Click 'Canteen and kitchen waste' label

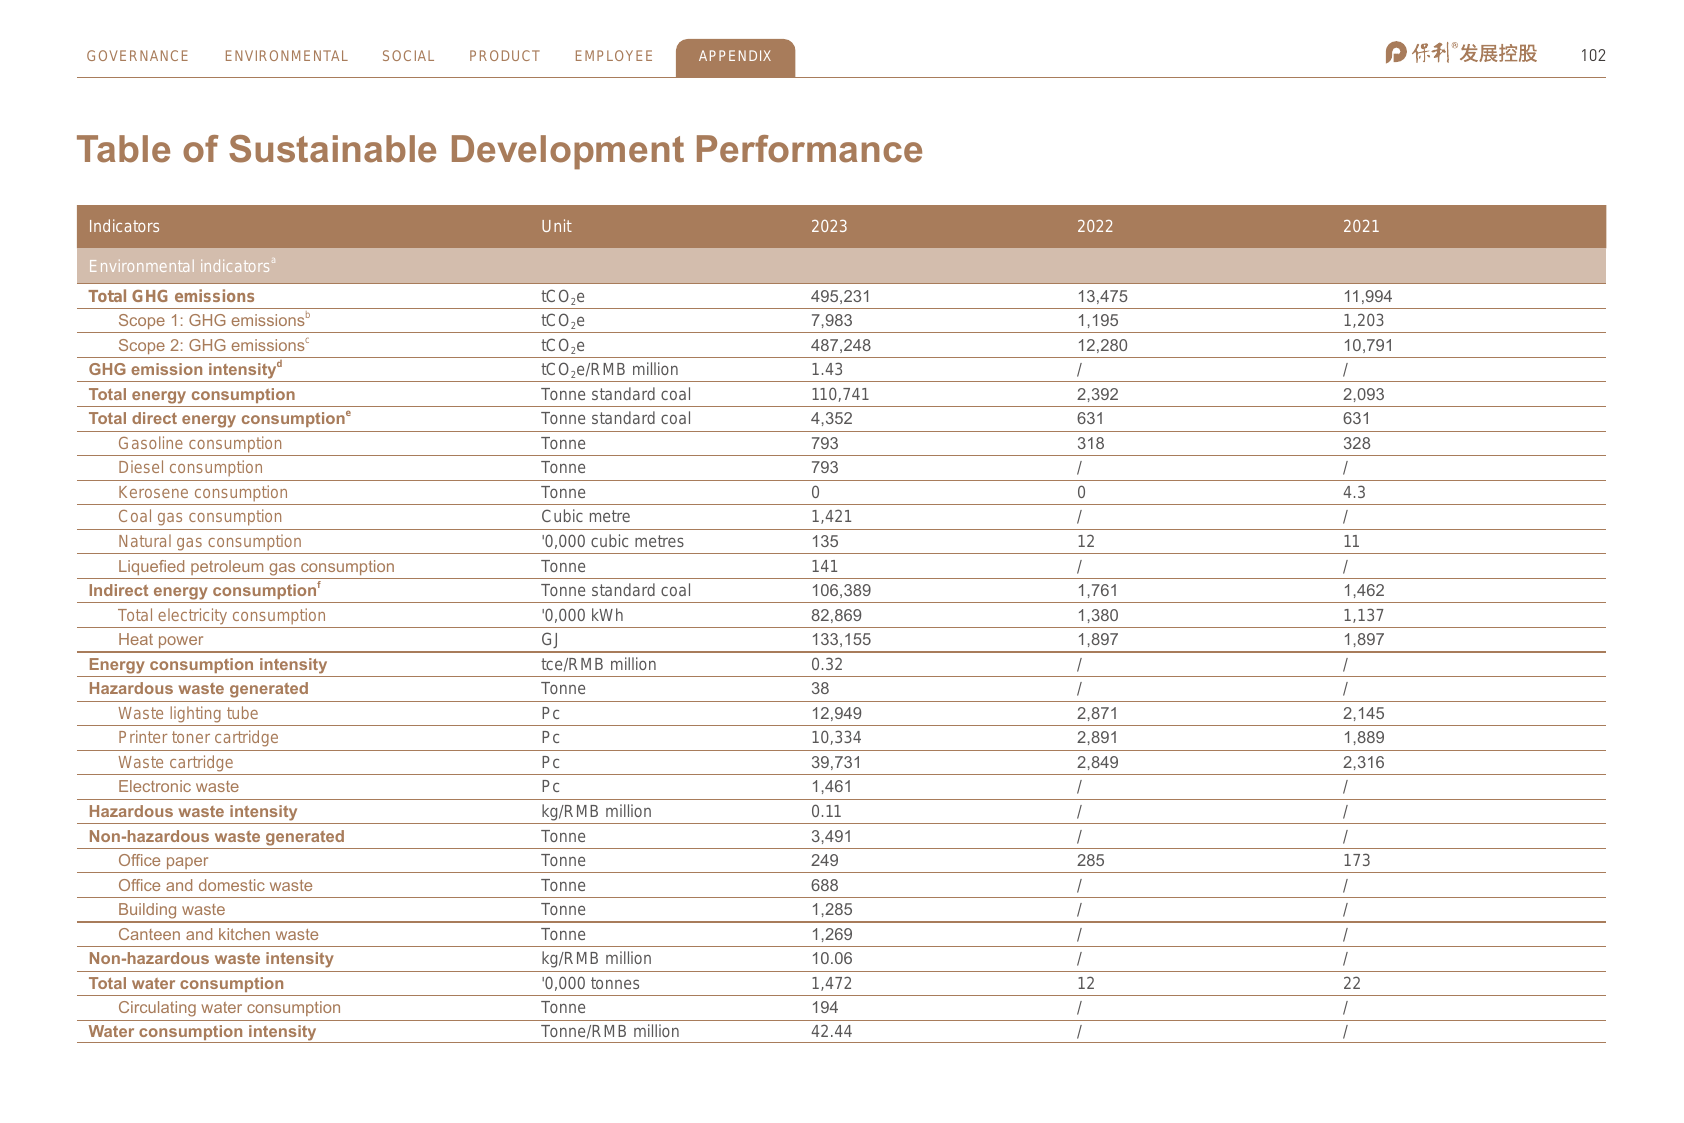(x=218, y=934)
